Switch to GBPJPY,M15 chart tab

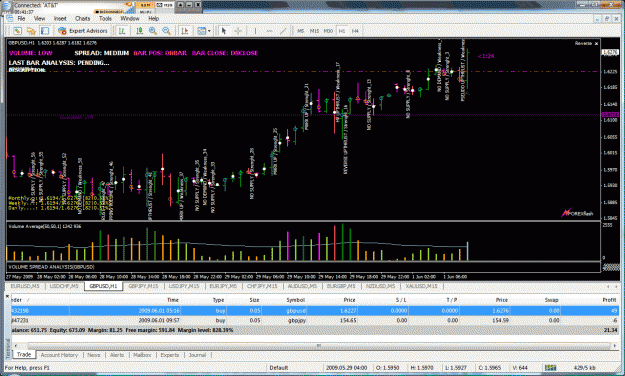point(143,286)
